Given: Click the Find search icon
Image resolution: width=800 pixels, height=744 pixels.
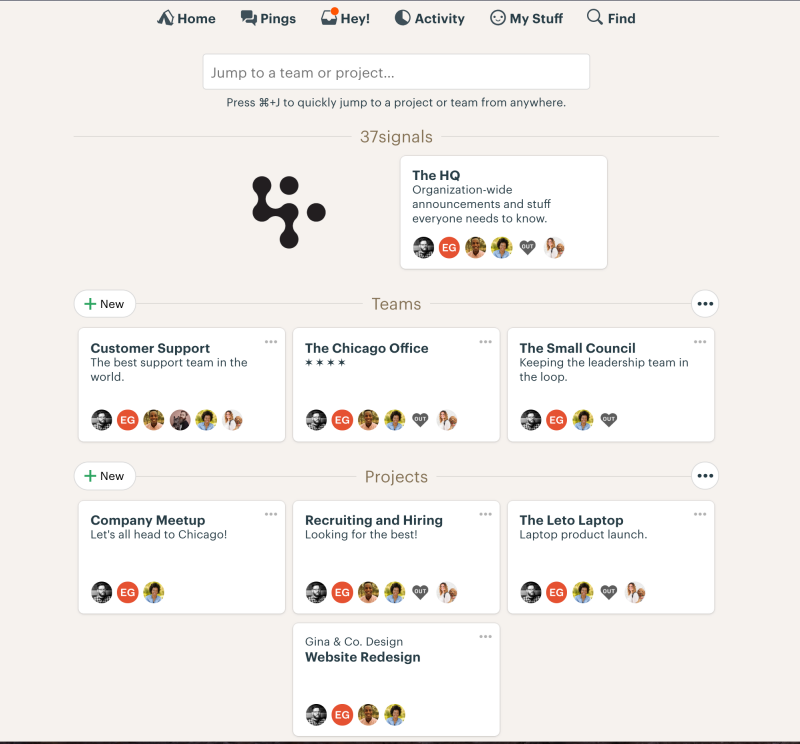Looking at the screenshot, I should (594, 17).
